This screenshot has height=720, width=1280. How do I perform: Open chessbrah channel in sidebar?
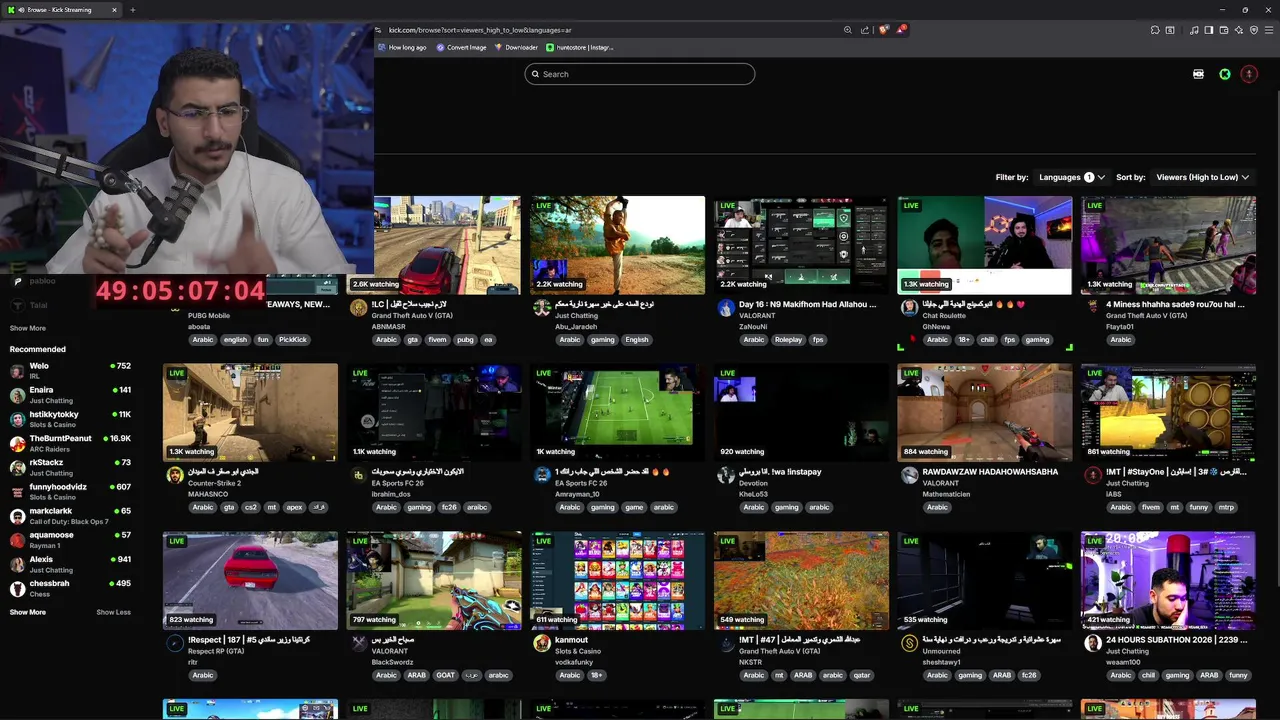70,588
